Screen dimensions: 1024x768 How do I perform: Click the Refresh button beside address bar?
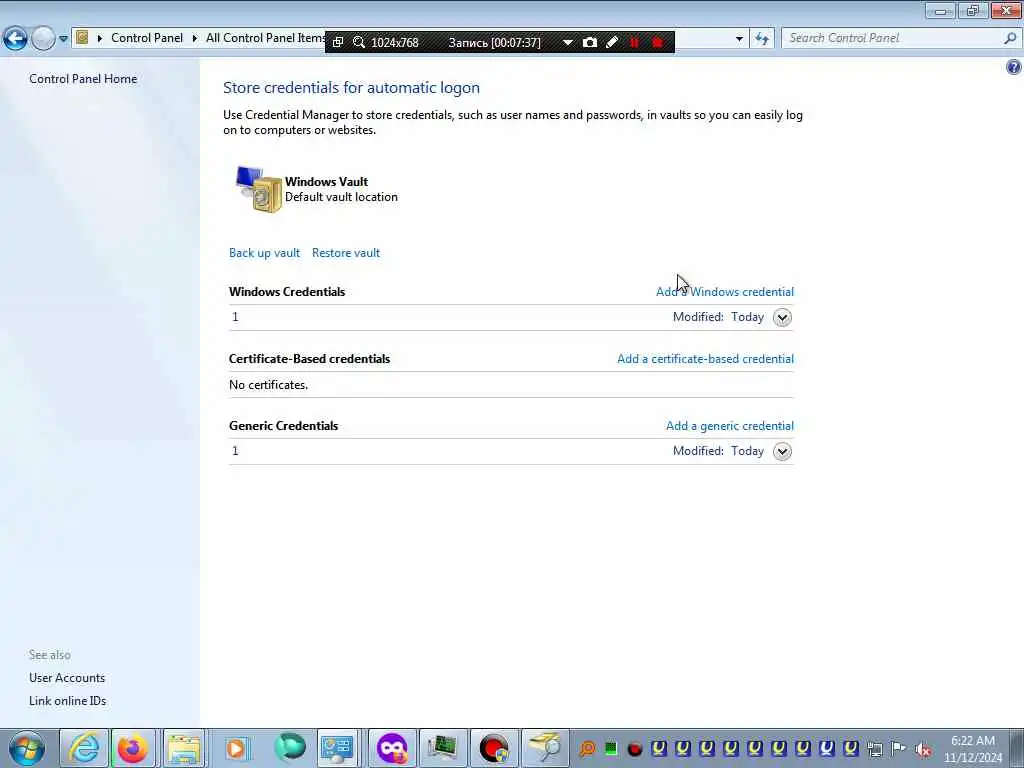coord(762,39)
